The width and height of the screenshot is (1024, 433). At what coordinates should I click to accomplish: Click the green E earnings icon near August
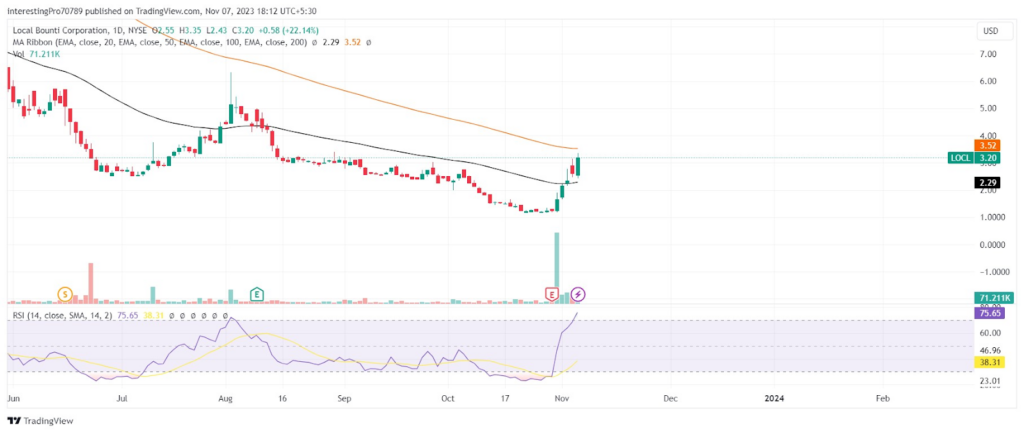pyautogui.click(x=258, y=295)
